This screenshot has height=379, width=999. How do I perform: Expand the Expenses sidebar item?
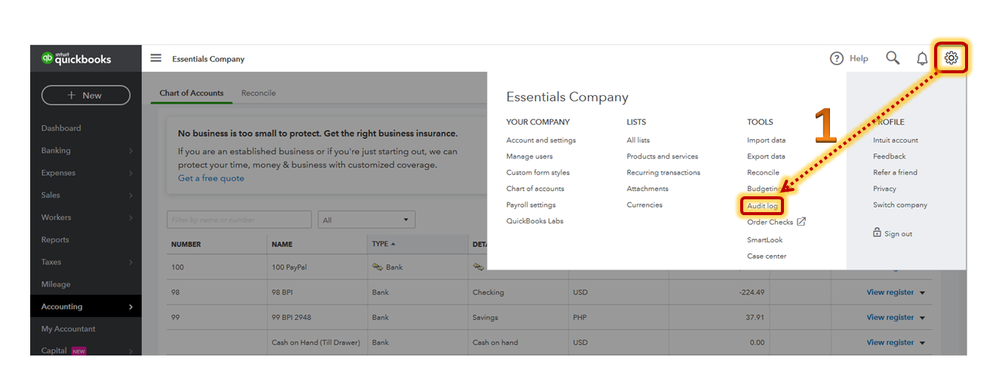tap(85, 173)
